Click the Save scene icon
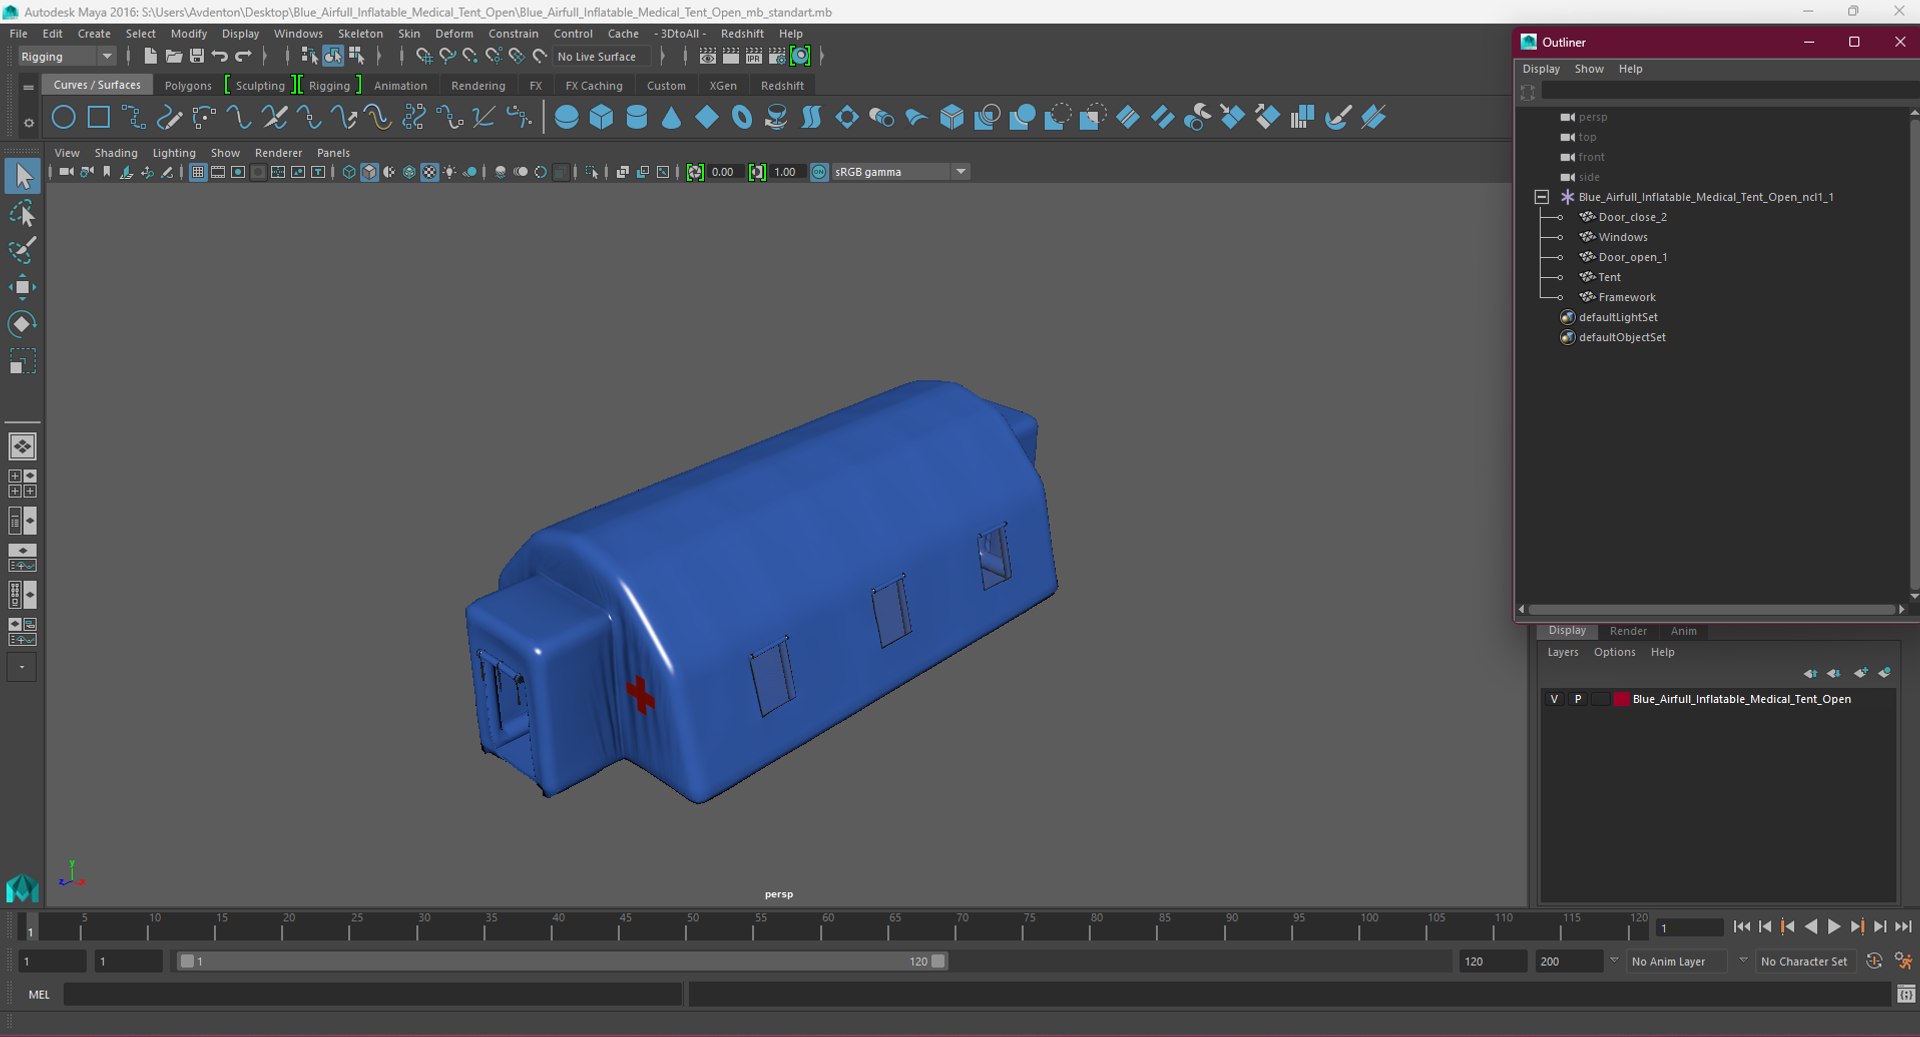 [197, 56]
